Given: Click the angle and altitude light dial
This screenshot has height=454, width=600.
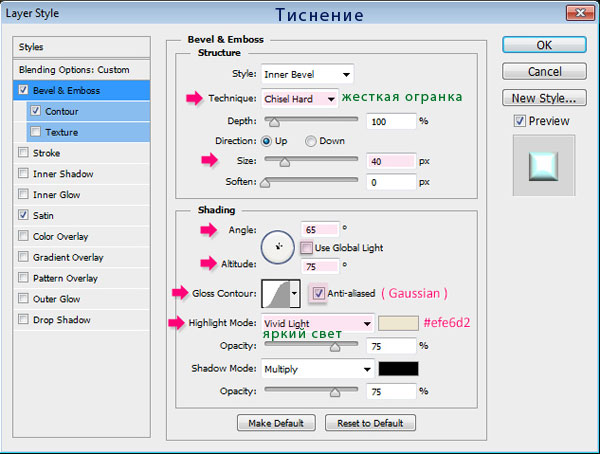Looking at the screenshot, I should (x=278, y=247).
